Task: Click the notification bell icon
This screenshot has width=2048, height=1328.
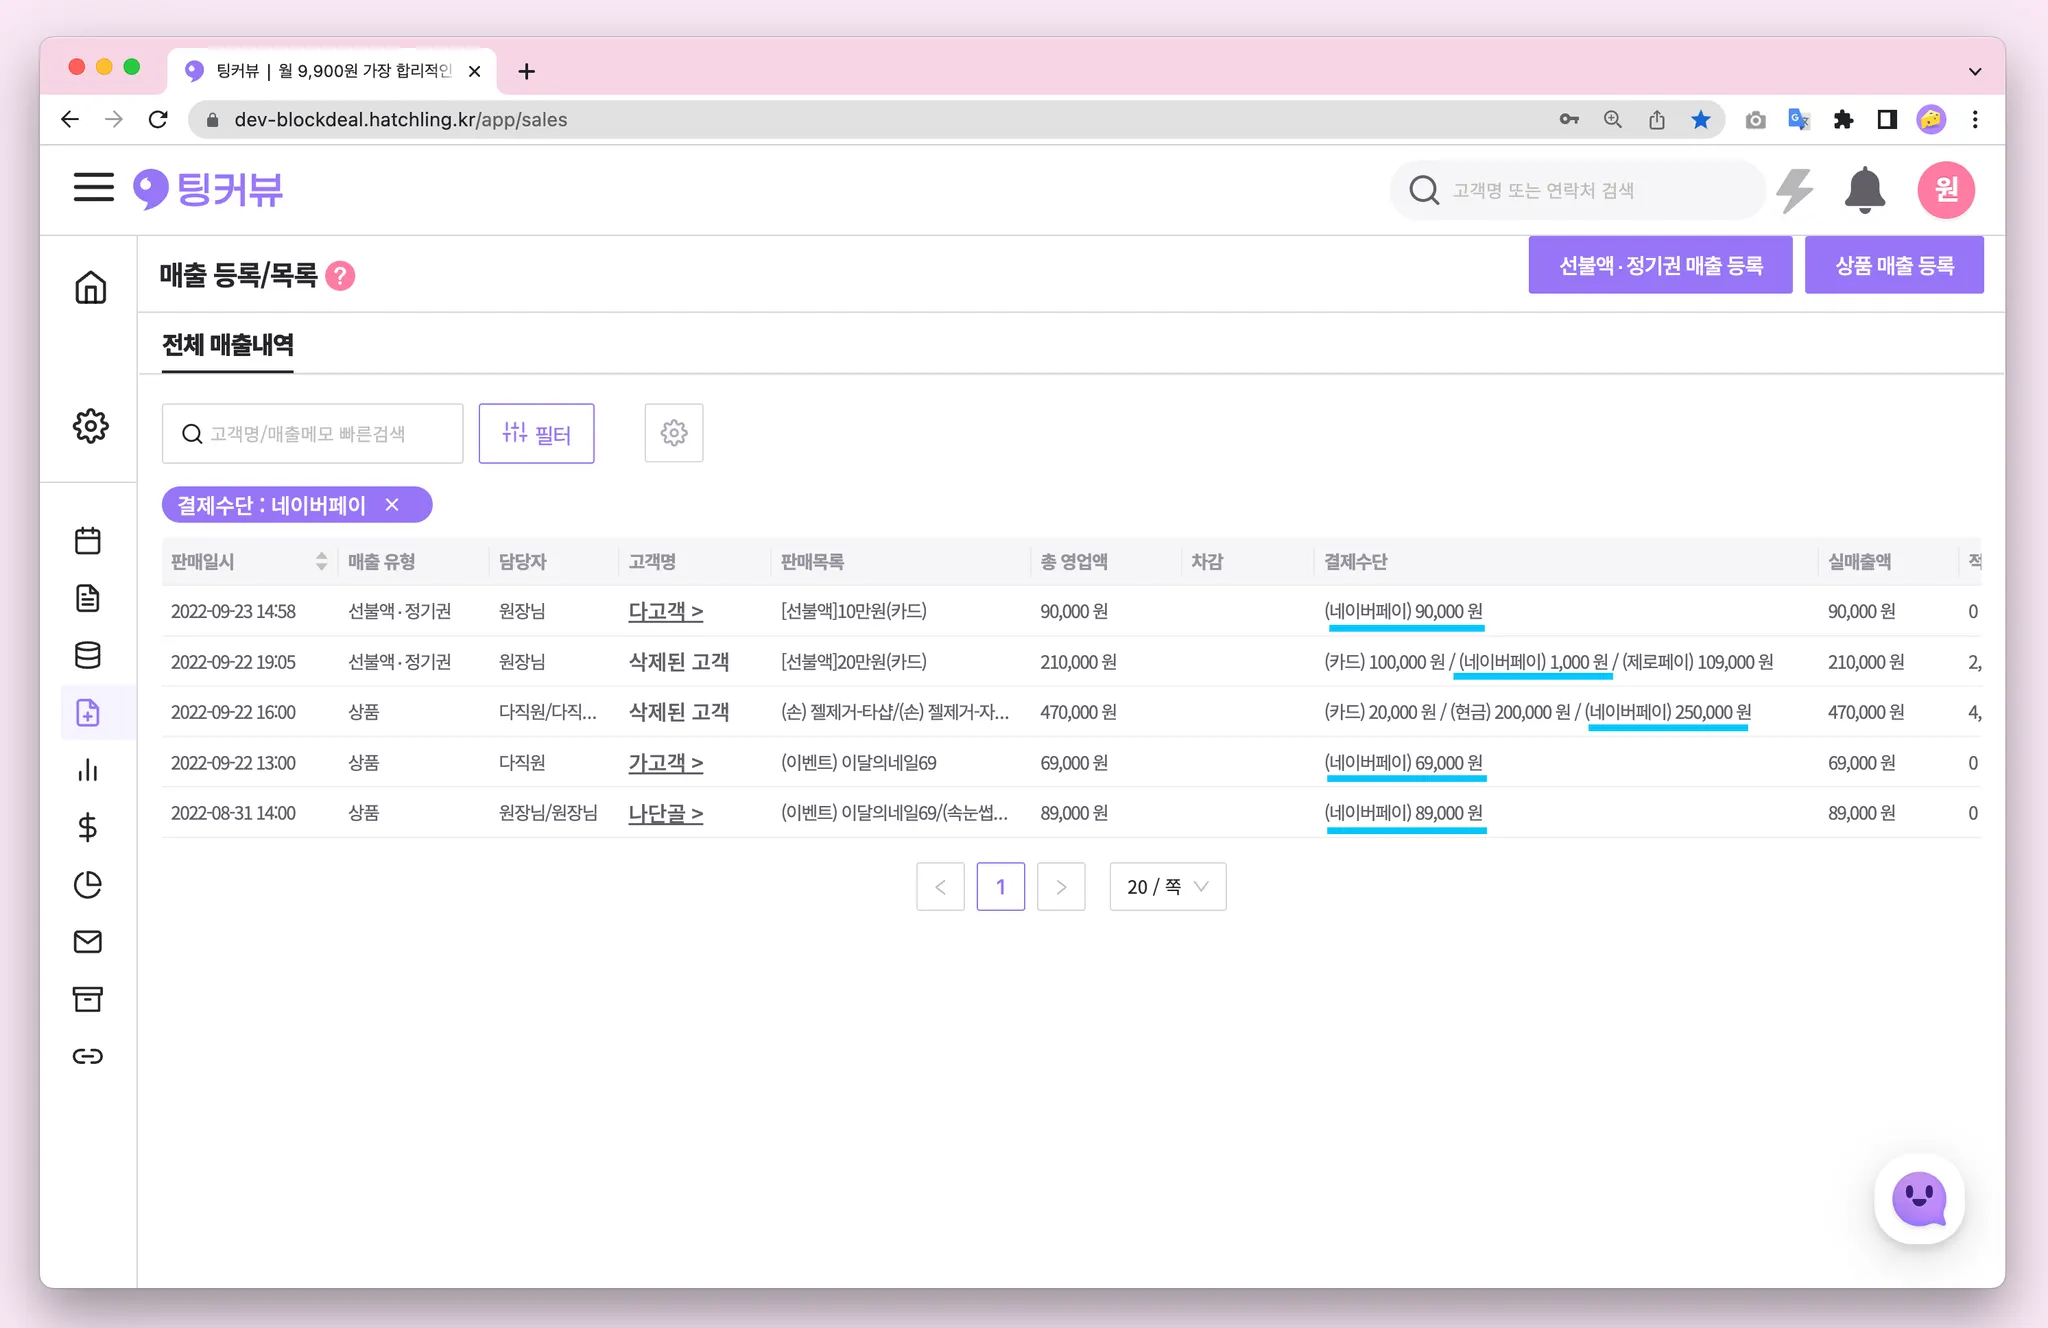Action: point(1864,190)
